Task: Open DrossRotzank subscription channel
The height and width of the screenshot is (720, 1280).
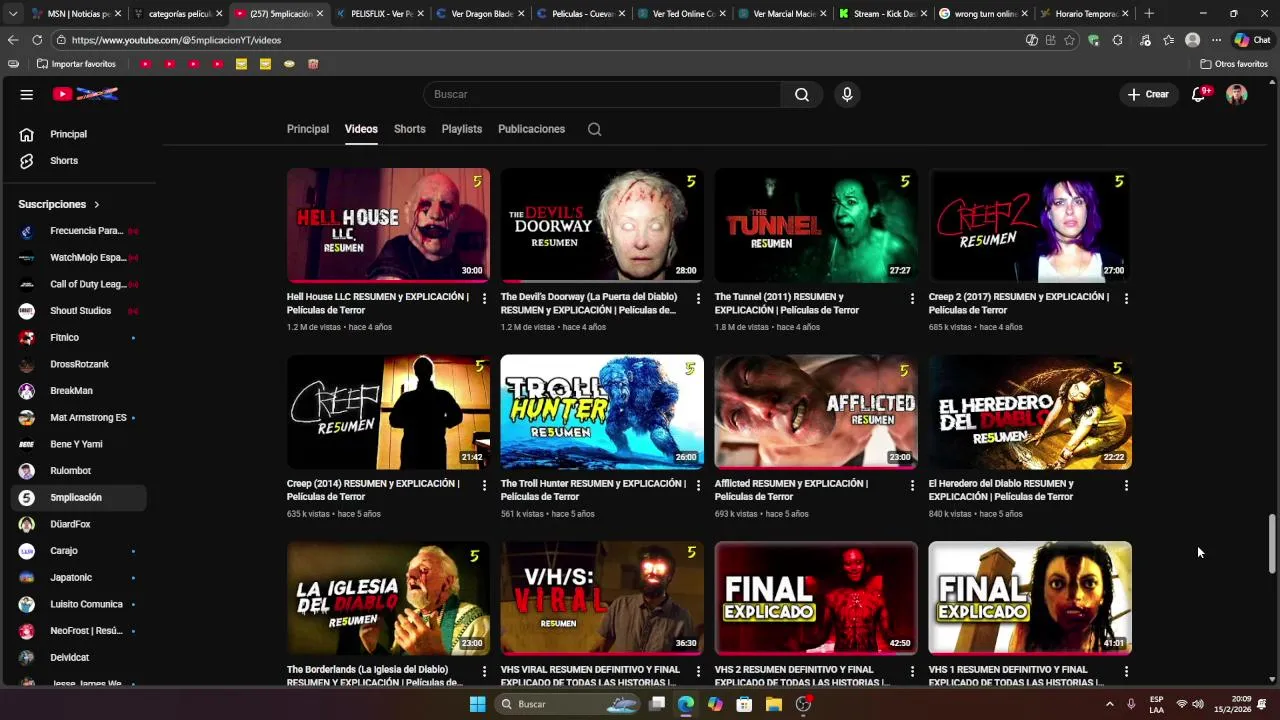Action: 78,364
